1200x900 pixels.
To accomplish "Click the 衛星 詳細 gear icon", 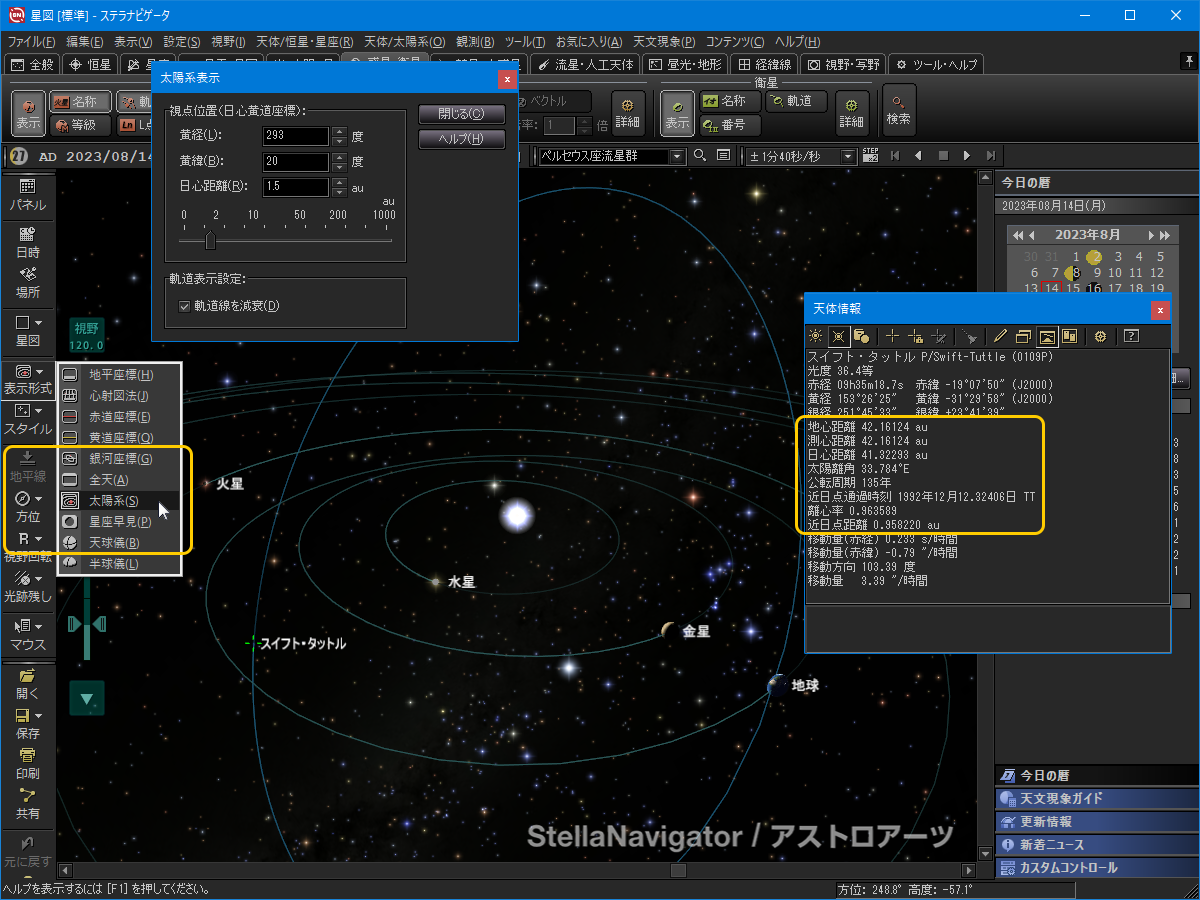I will [852, 112].
